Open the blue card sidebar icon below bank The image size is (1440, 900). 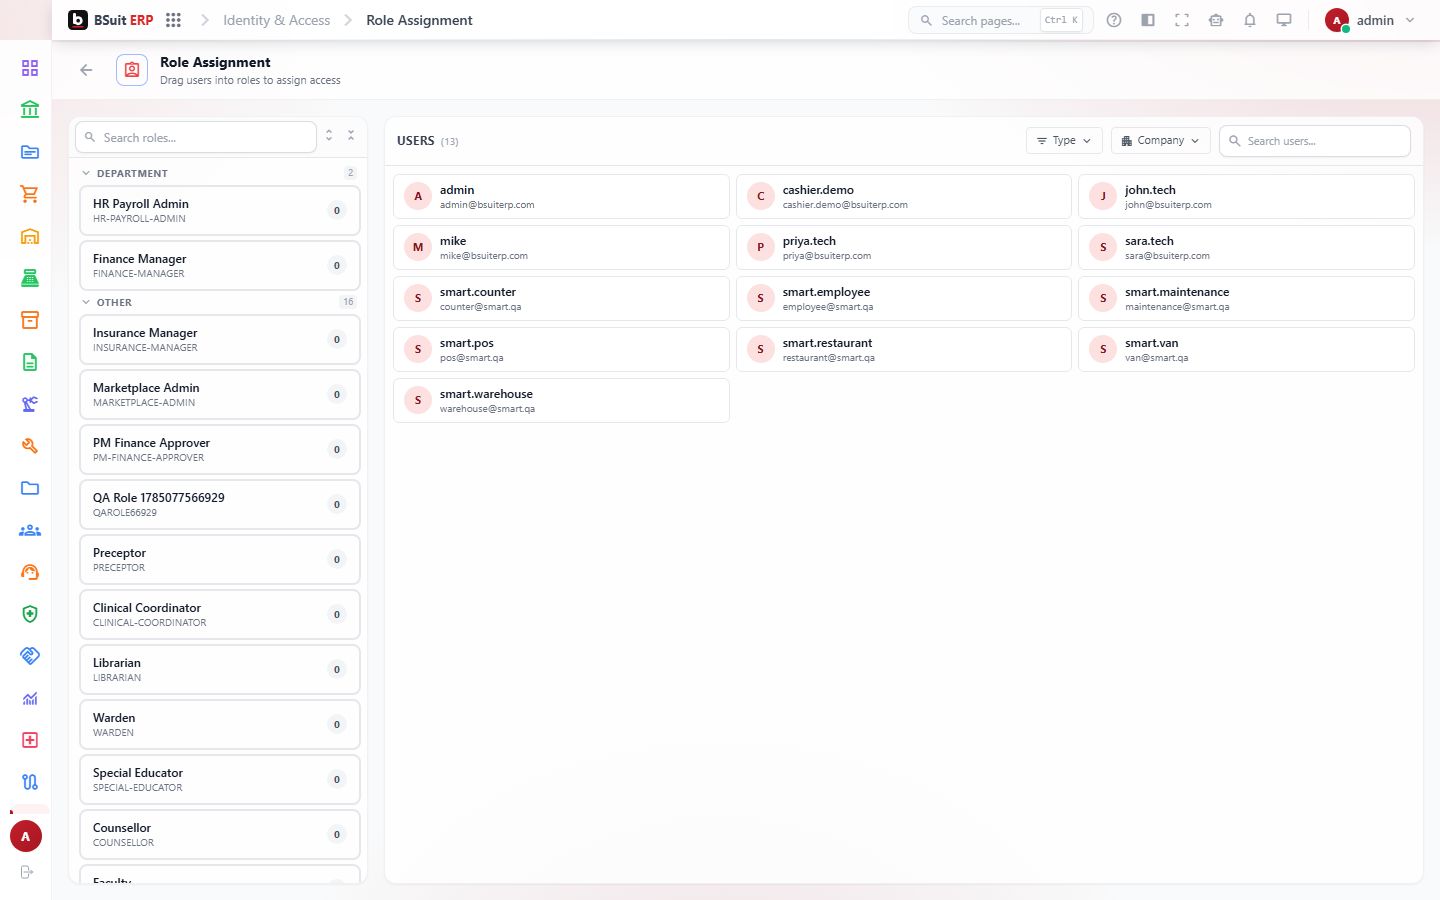(x=30, y=152)
